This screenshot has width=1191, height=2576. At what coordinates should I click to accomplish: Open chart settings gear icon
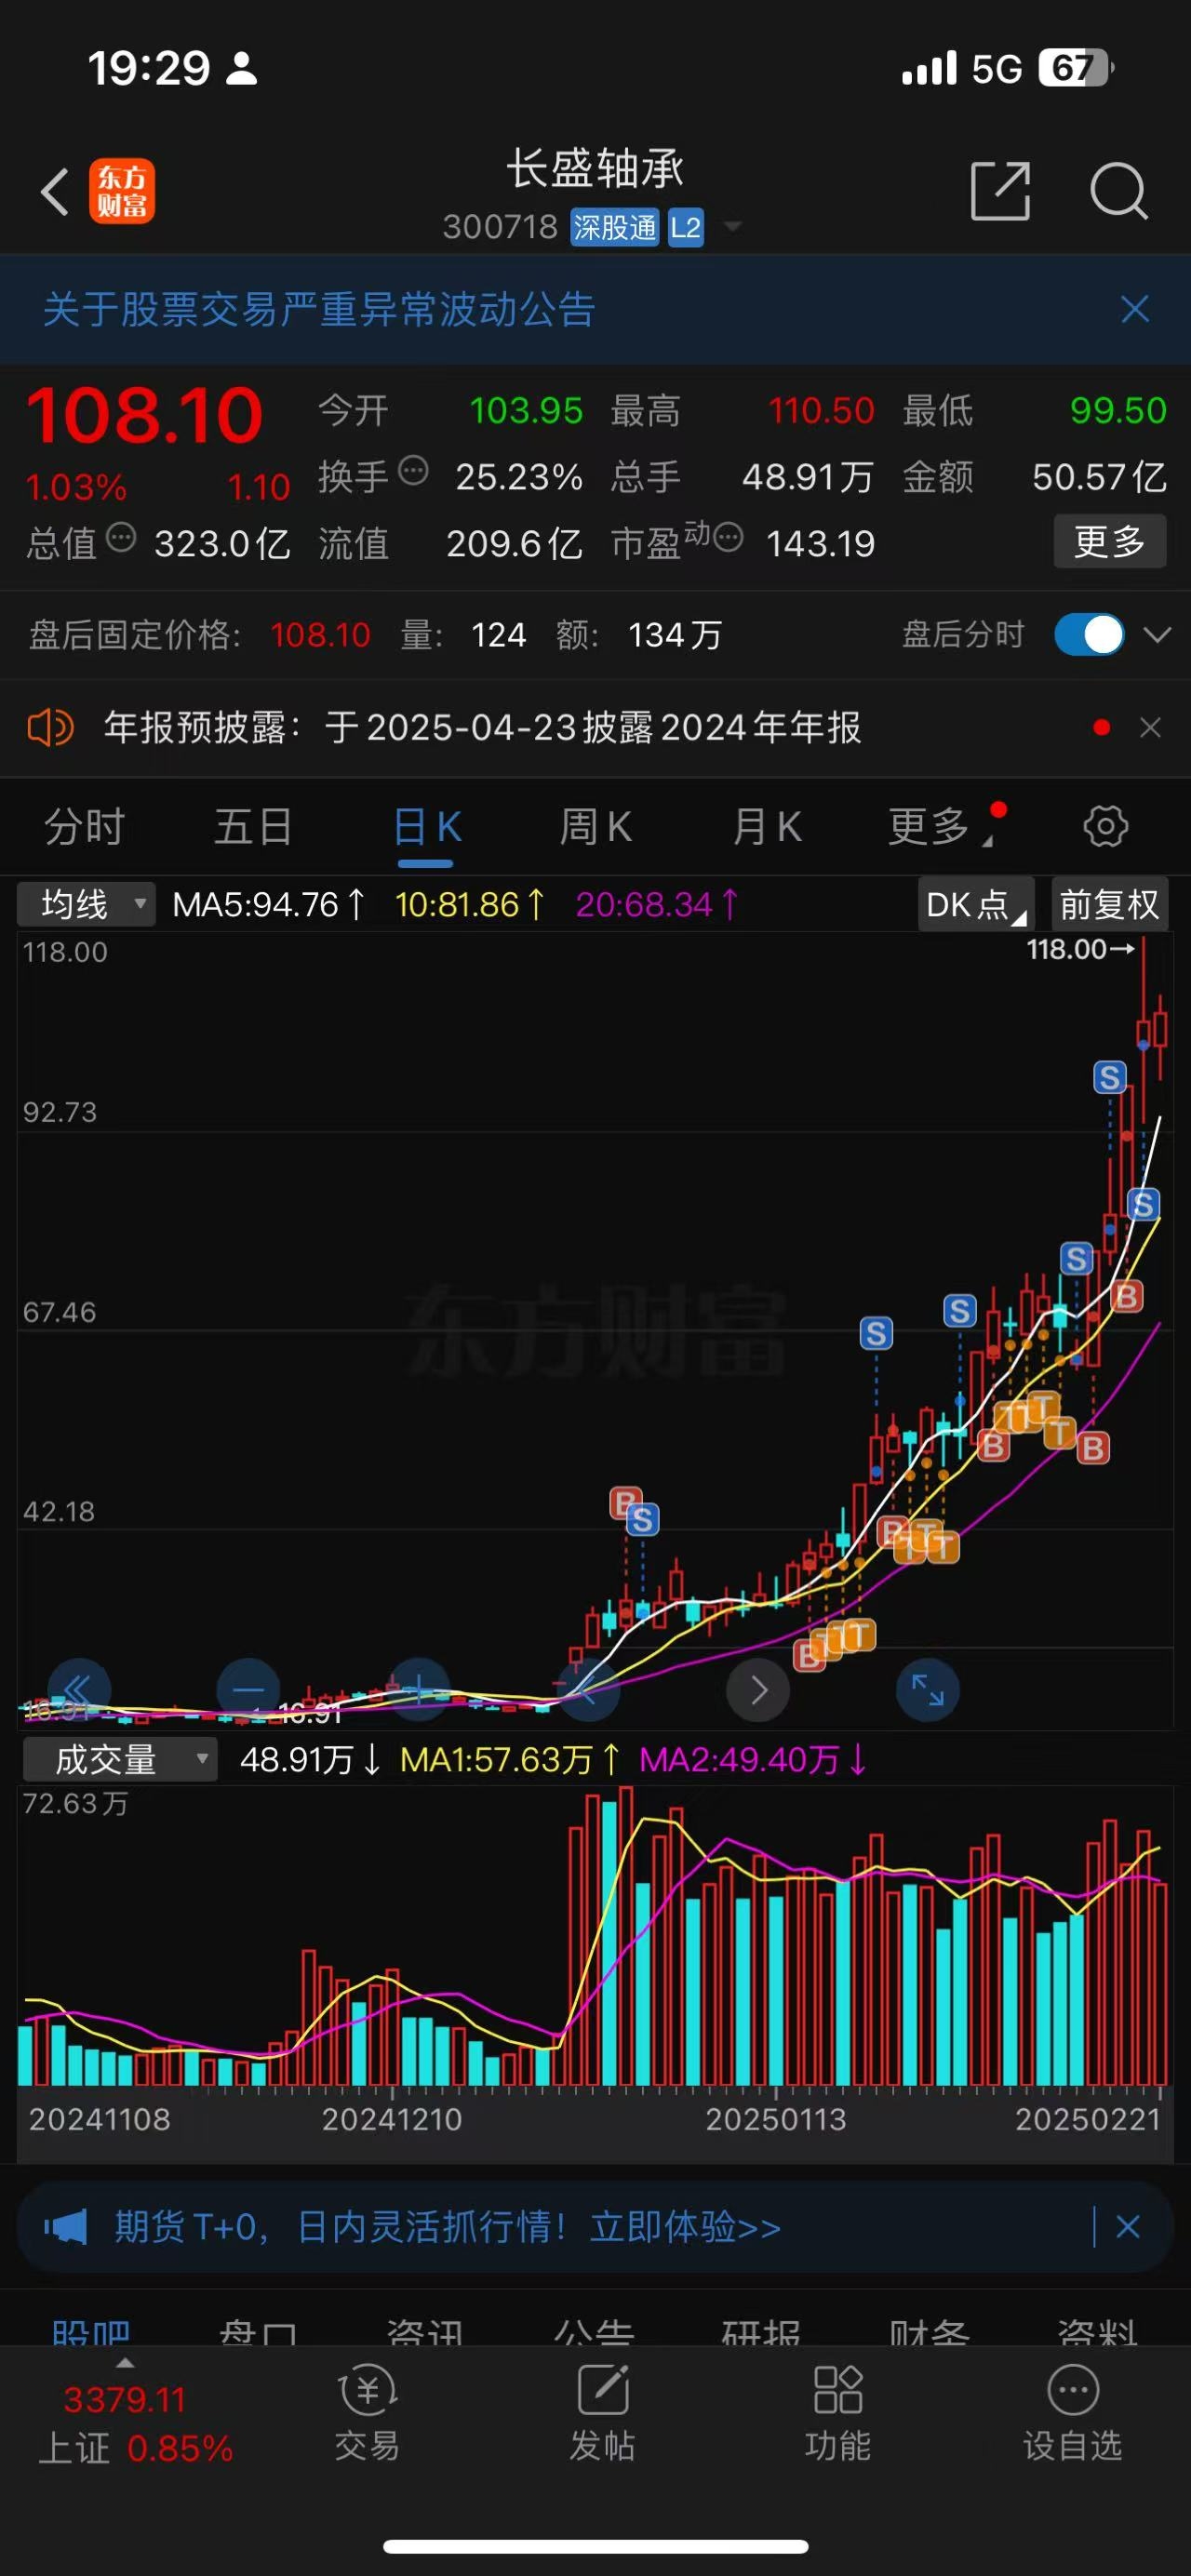[1105, 827]
